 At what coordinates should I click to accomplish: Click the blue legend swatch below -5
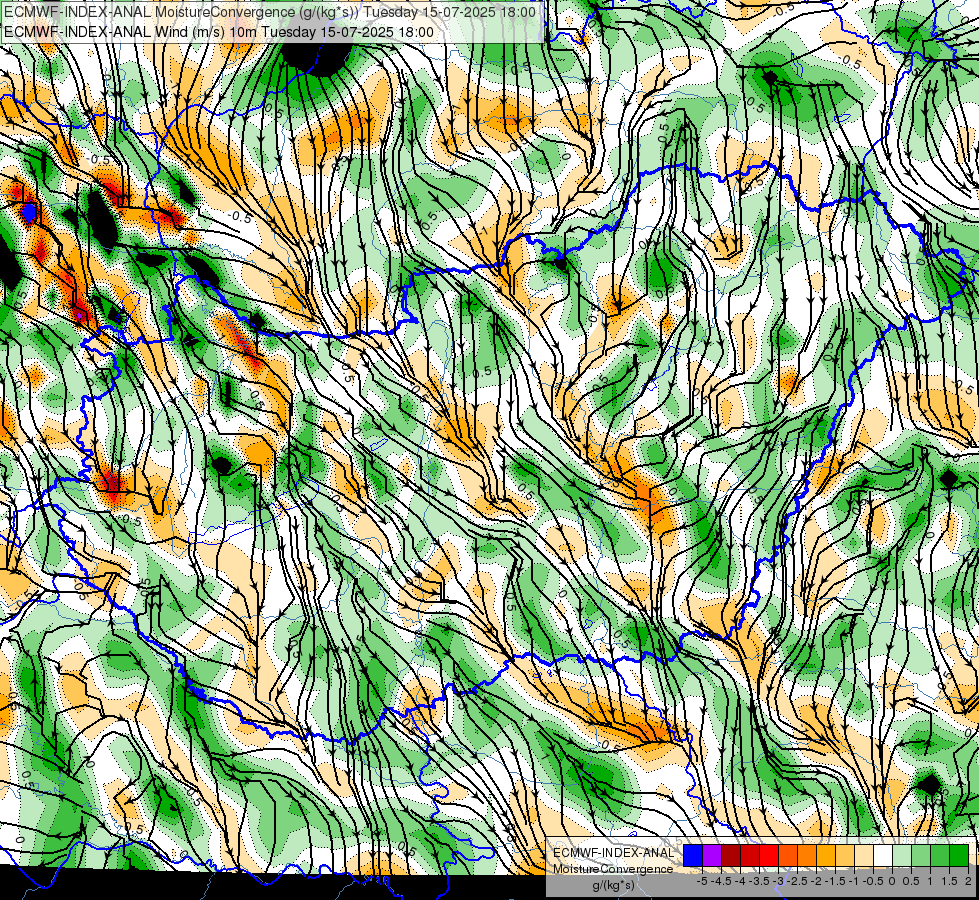click(693, 856)
